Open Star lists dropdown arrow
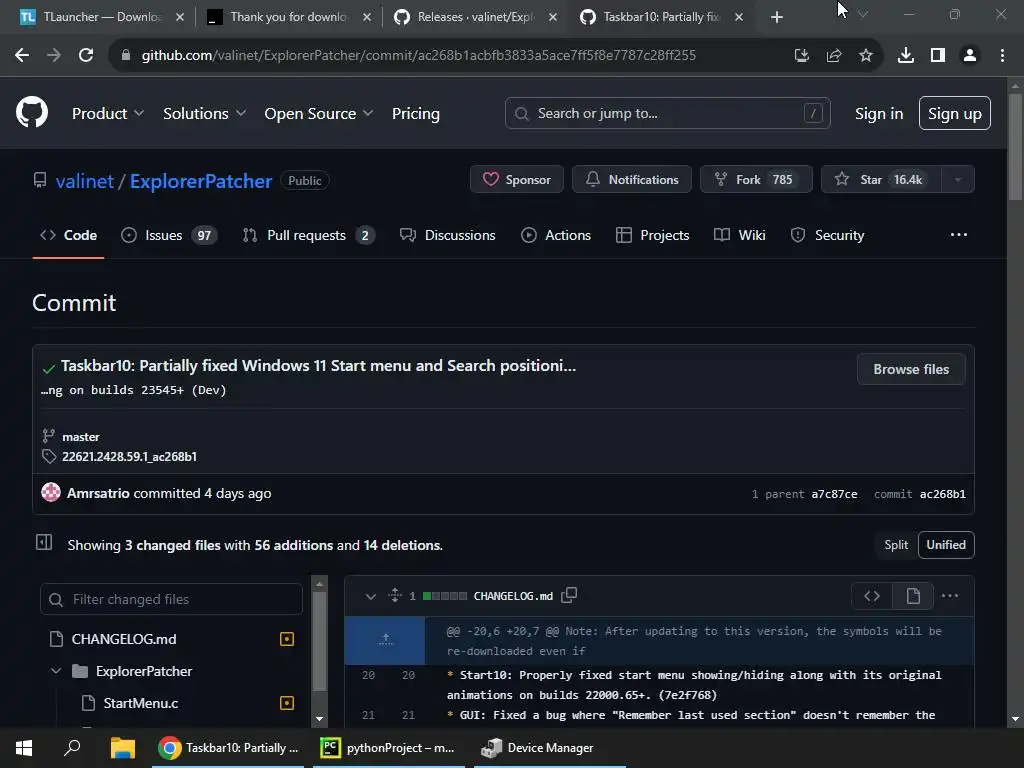The width and height of the screenshot is (1024, 768). pos(957,180)
